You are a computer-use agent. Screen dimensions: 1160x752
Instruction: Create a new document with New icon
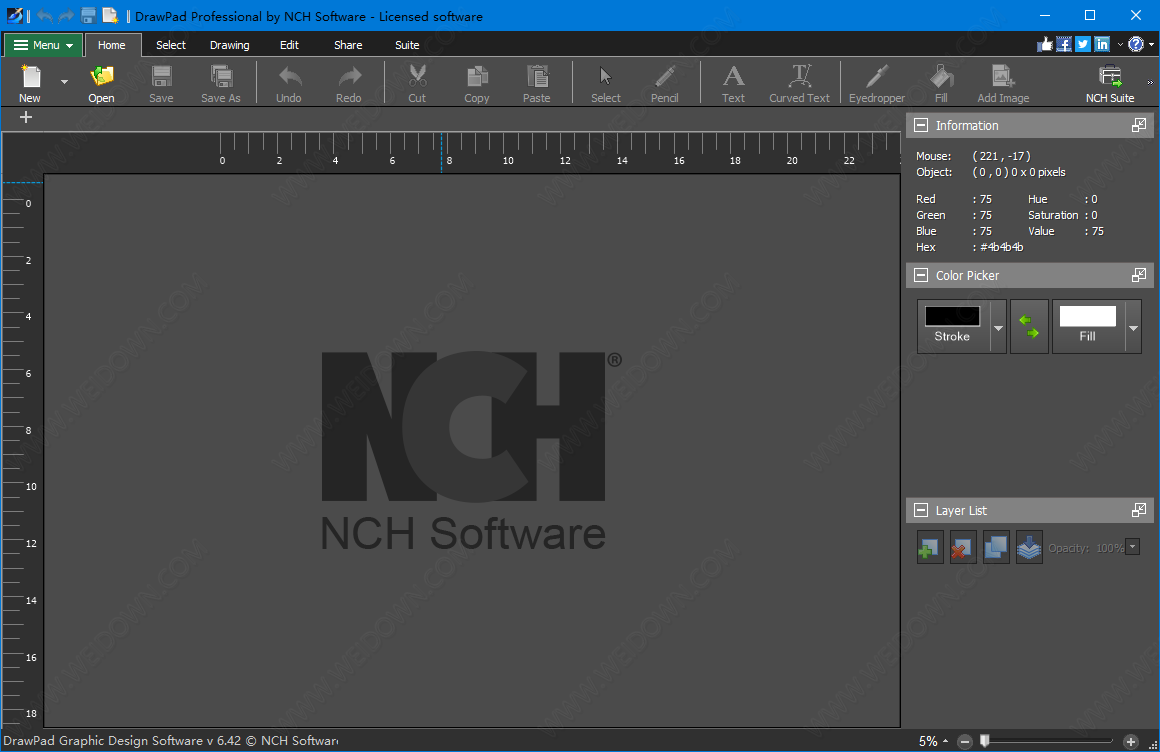point(30,83)
